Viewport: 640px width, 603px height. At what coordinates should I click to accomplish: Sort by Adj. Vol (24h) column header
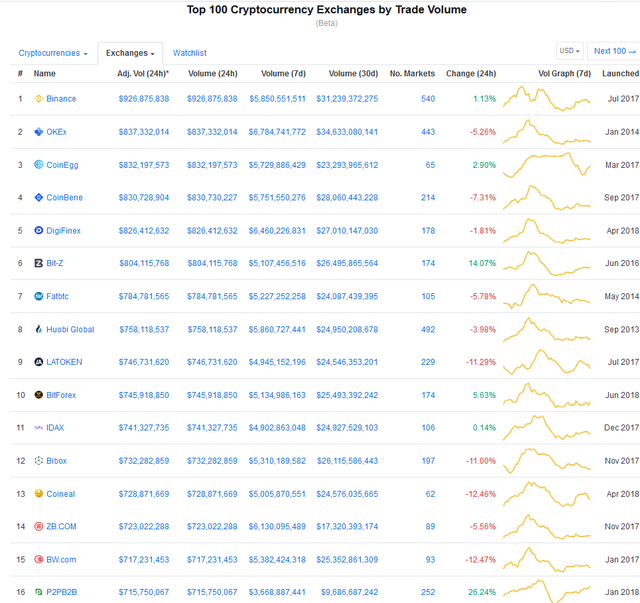143,73
